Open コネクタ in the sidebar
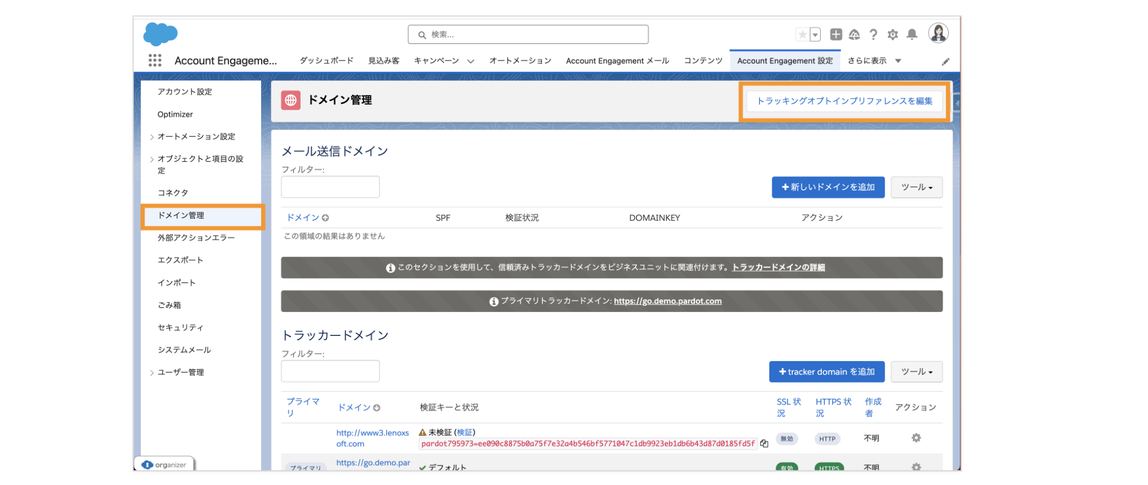 click(x=173, y=193)
